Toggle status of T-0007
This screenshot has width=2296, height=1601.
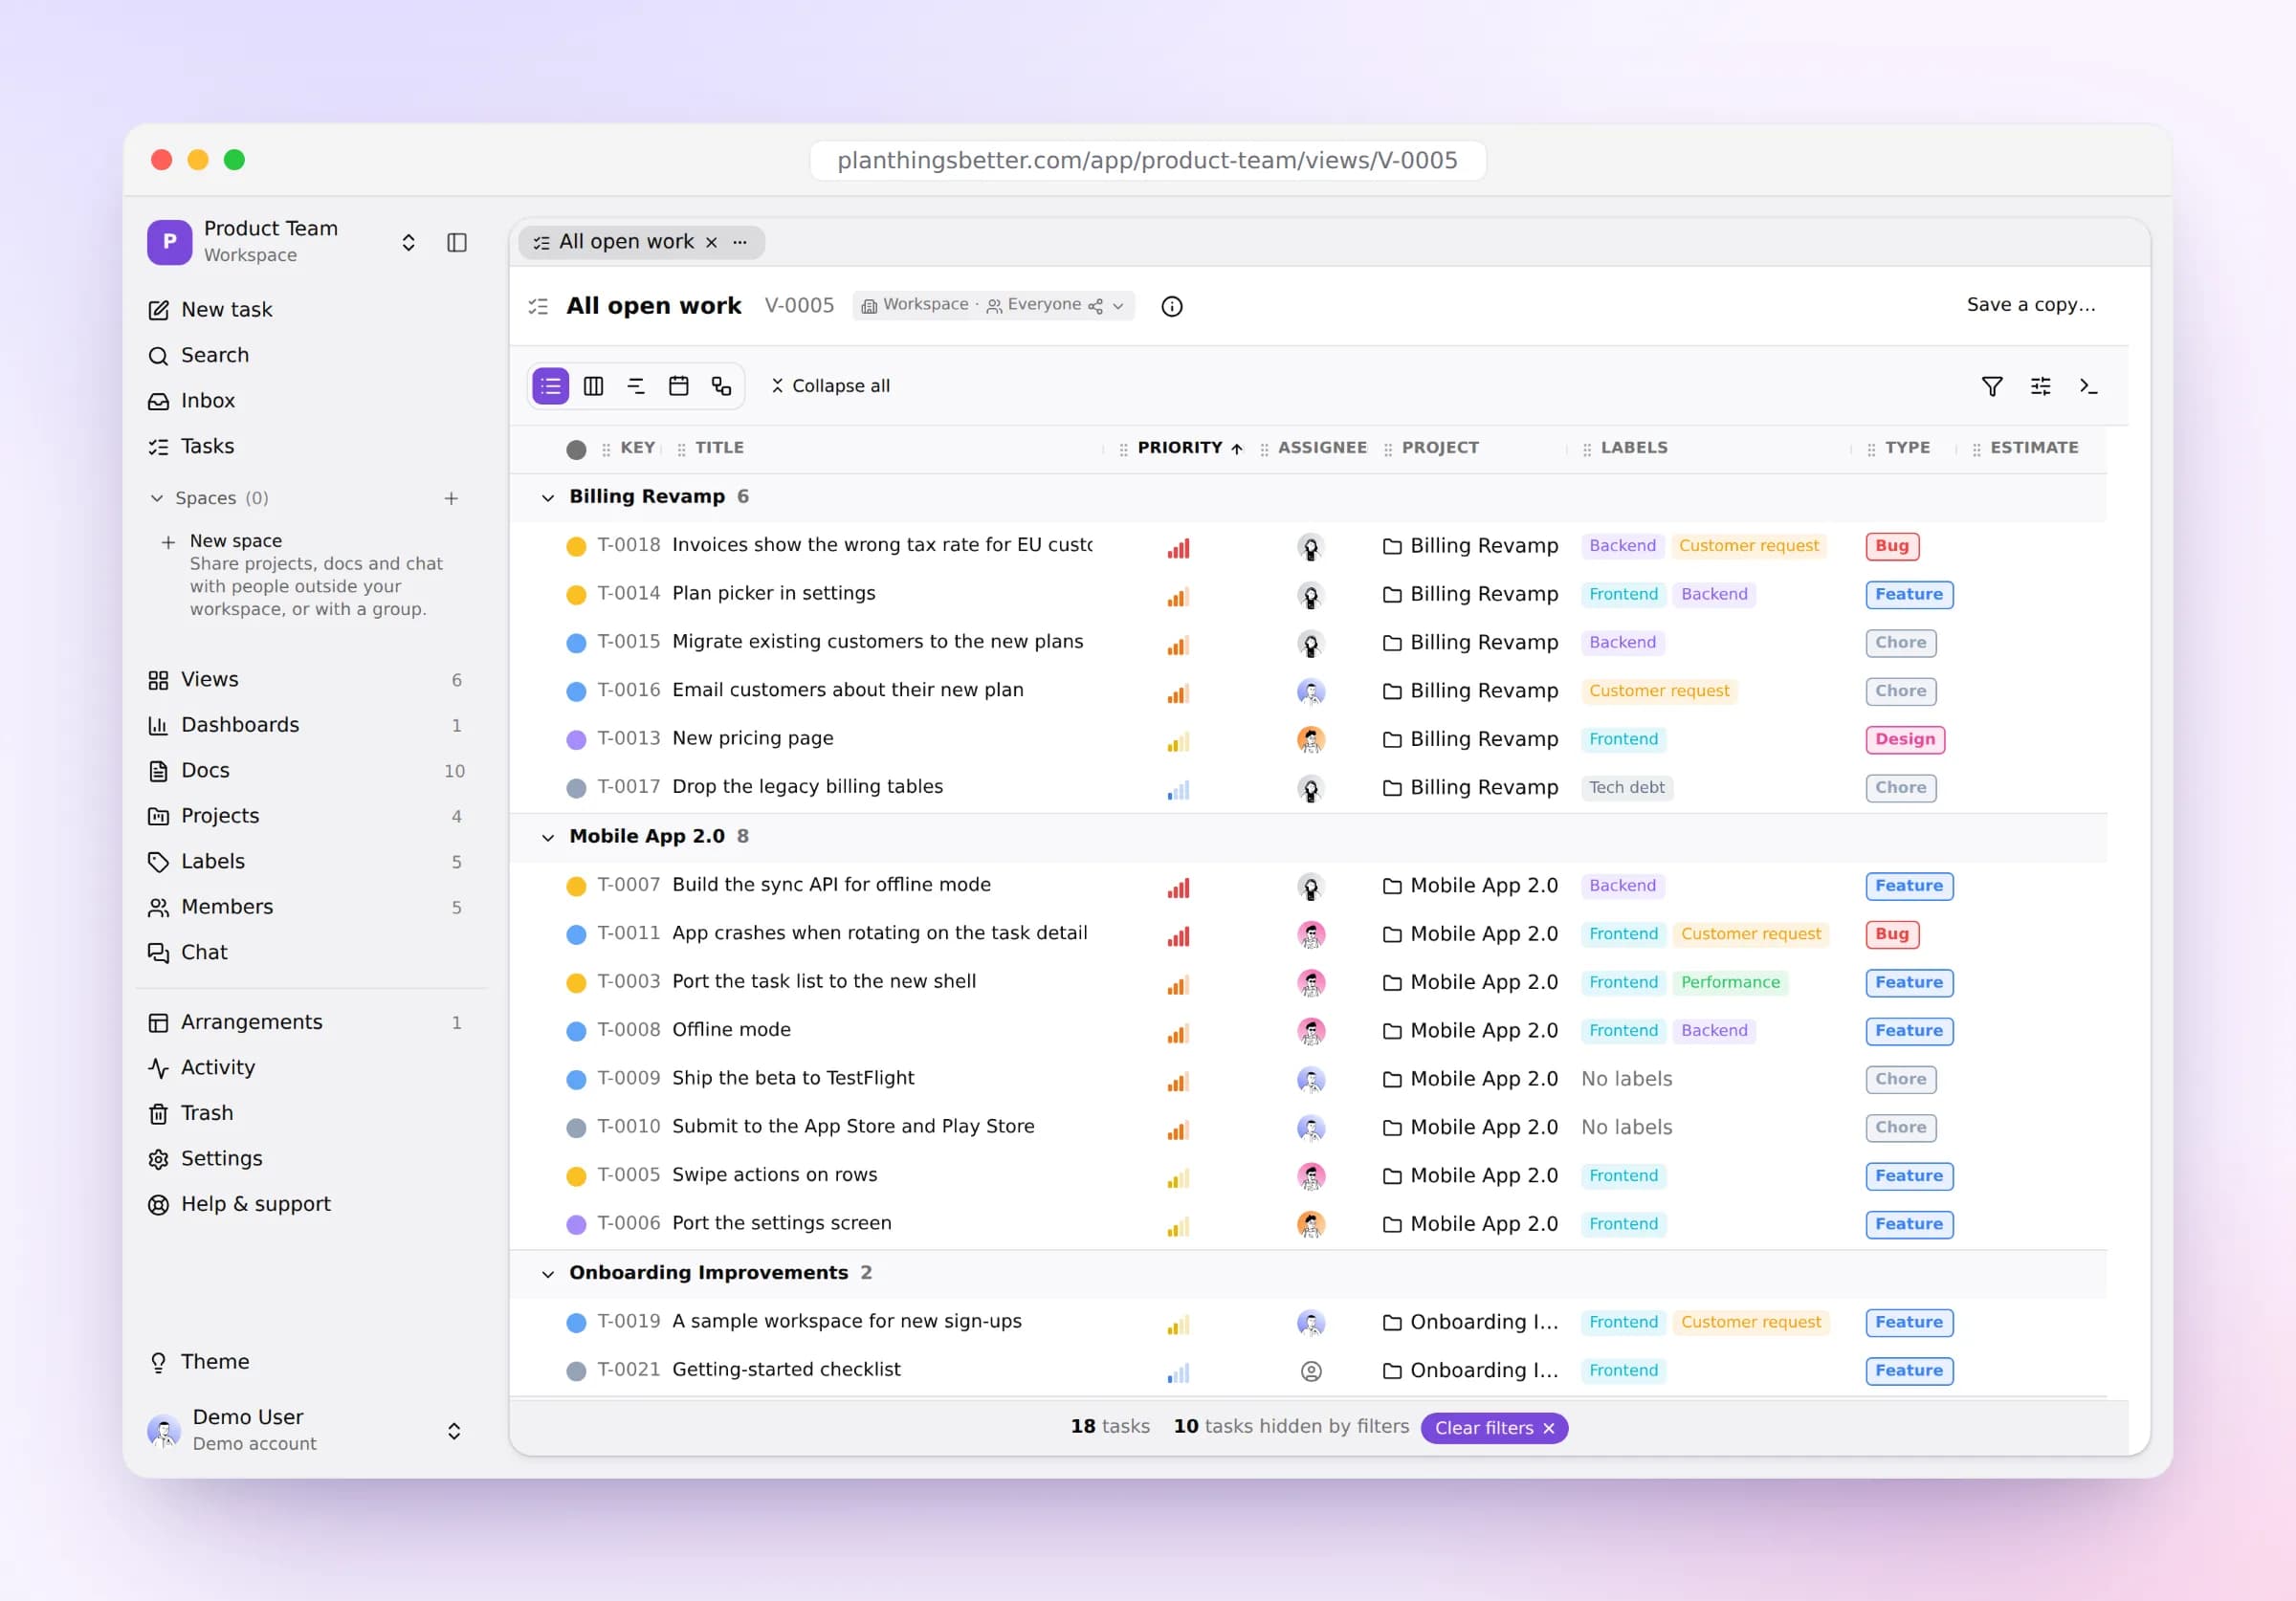576,886
